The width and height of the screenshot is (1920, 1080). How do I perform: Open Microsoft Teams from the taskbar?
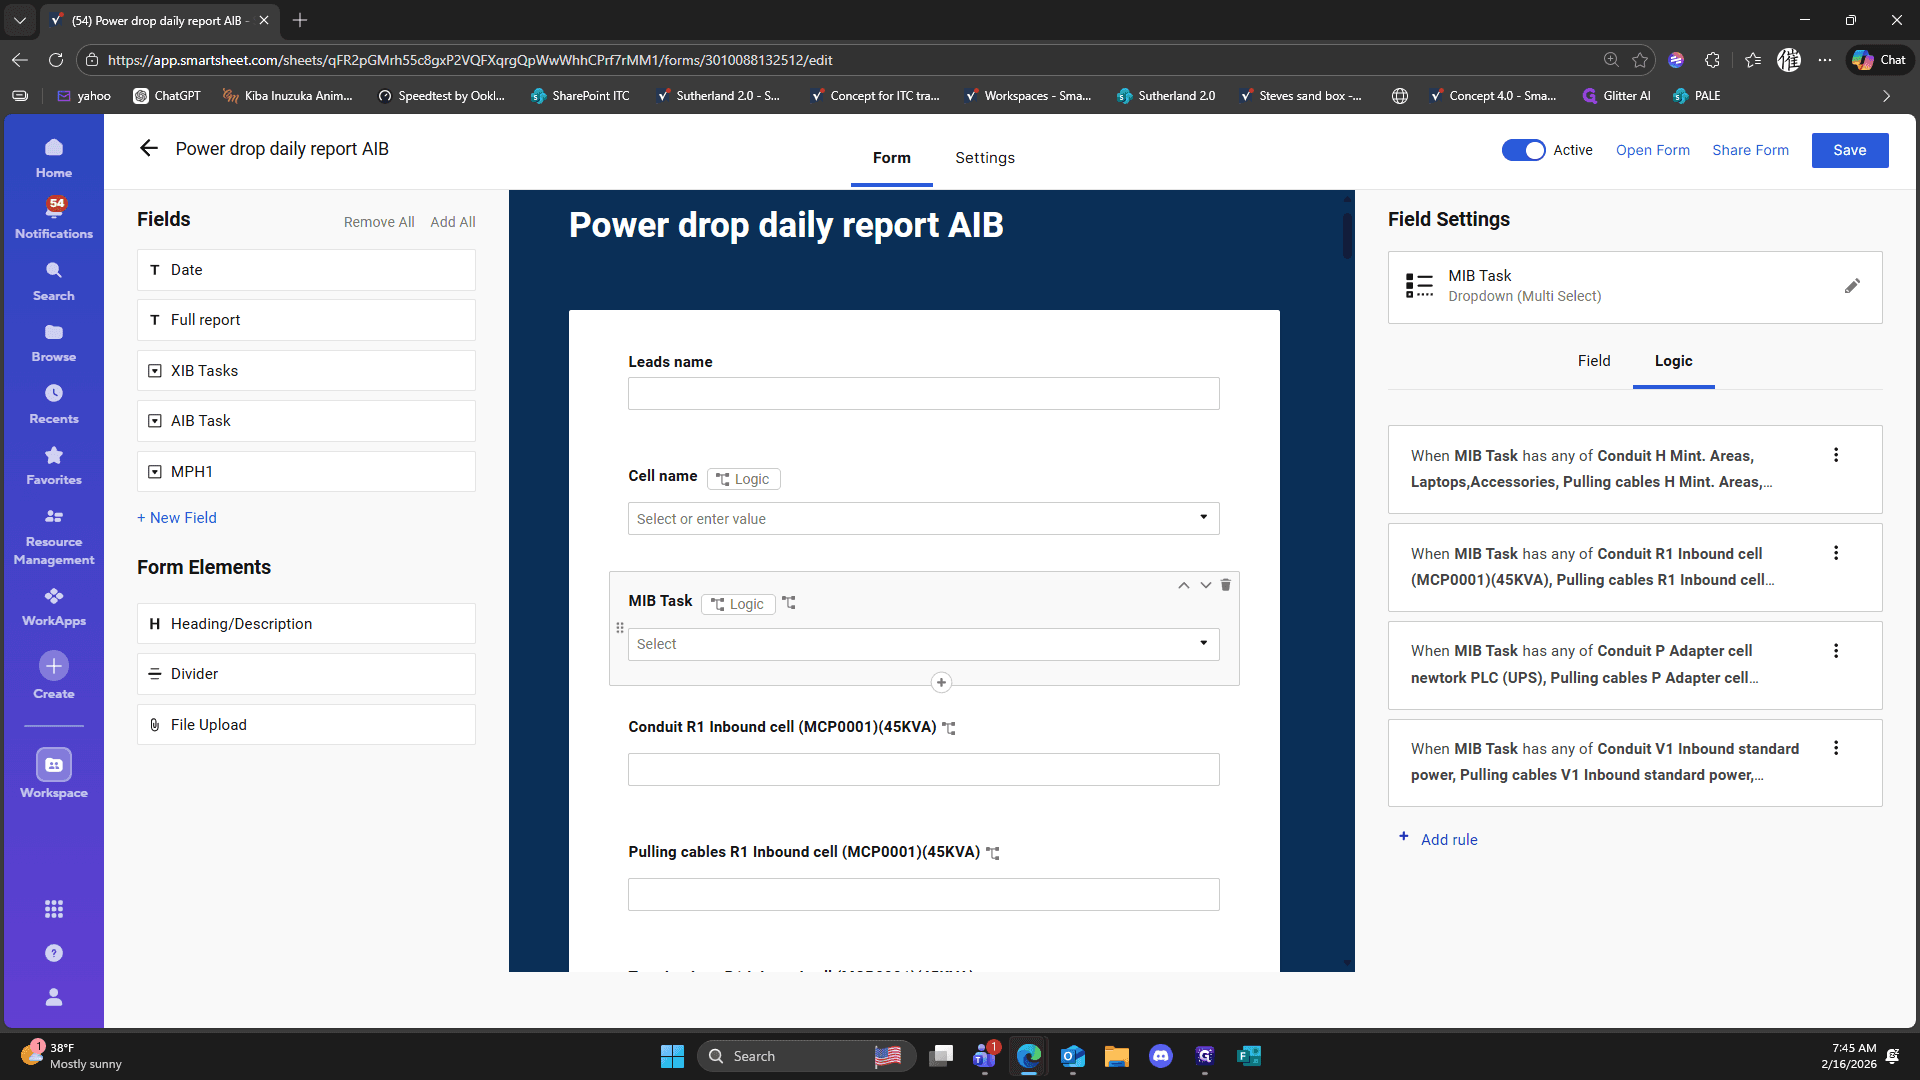point(985,1056)
